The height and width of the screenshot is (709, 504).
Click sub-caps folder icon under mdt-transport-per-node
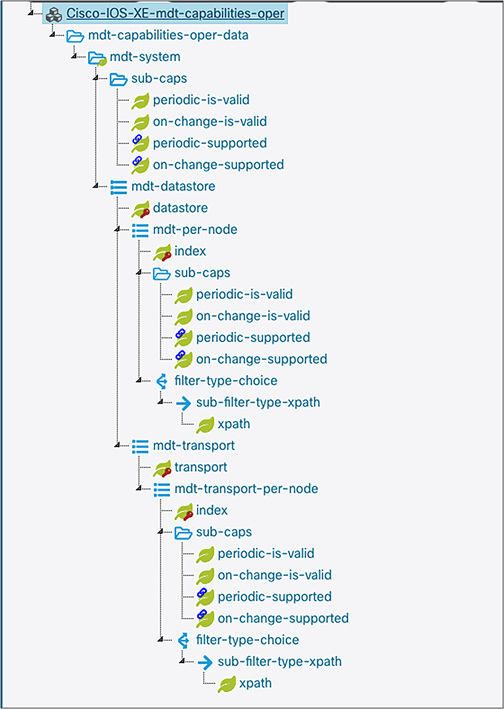[x=184, y=533]
